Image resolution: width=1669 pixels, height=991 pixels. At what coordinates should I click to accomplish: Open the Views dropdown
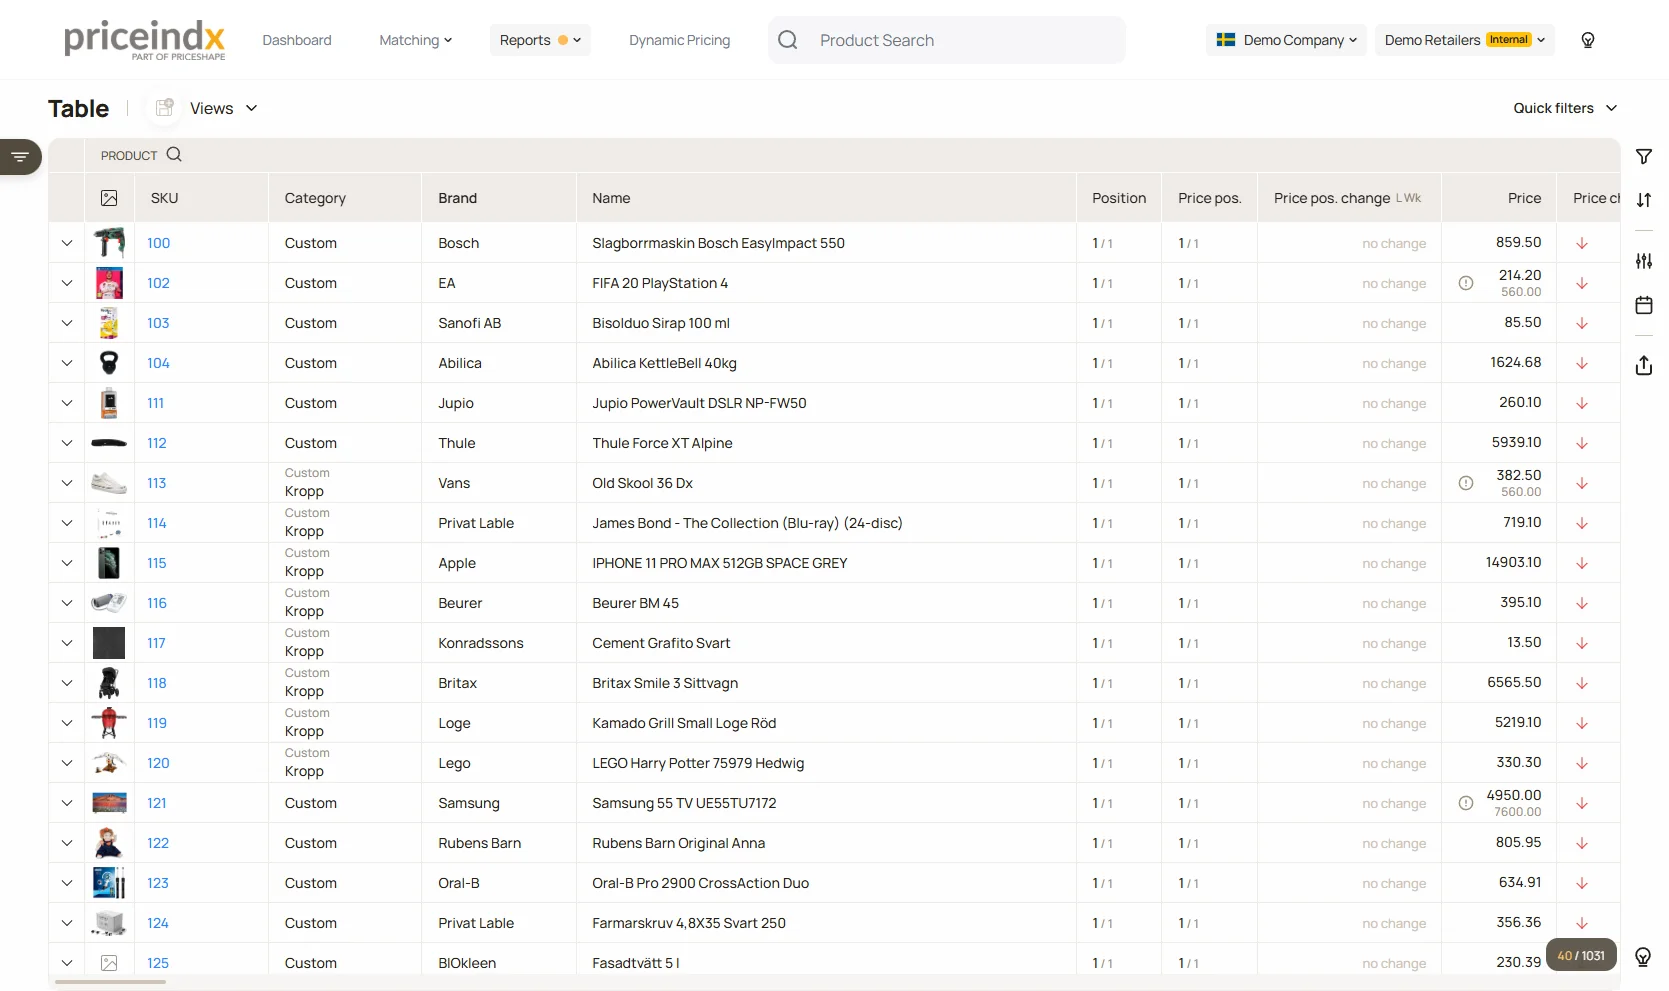[x=224, y=108]
